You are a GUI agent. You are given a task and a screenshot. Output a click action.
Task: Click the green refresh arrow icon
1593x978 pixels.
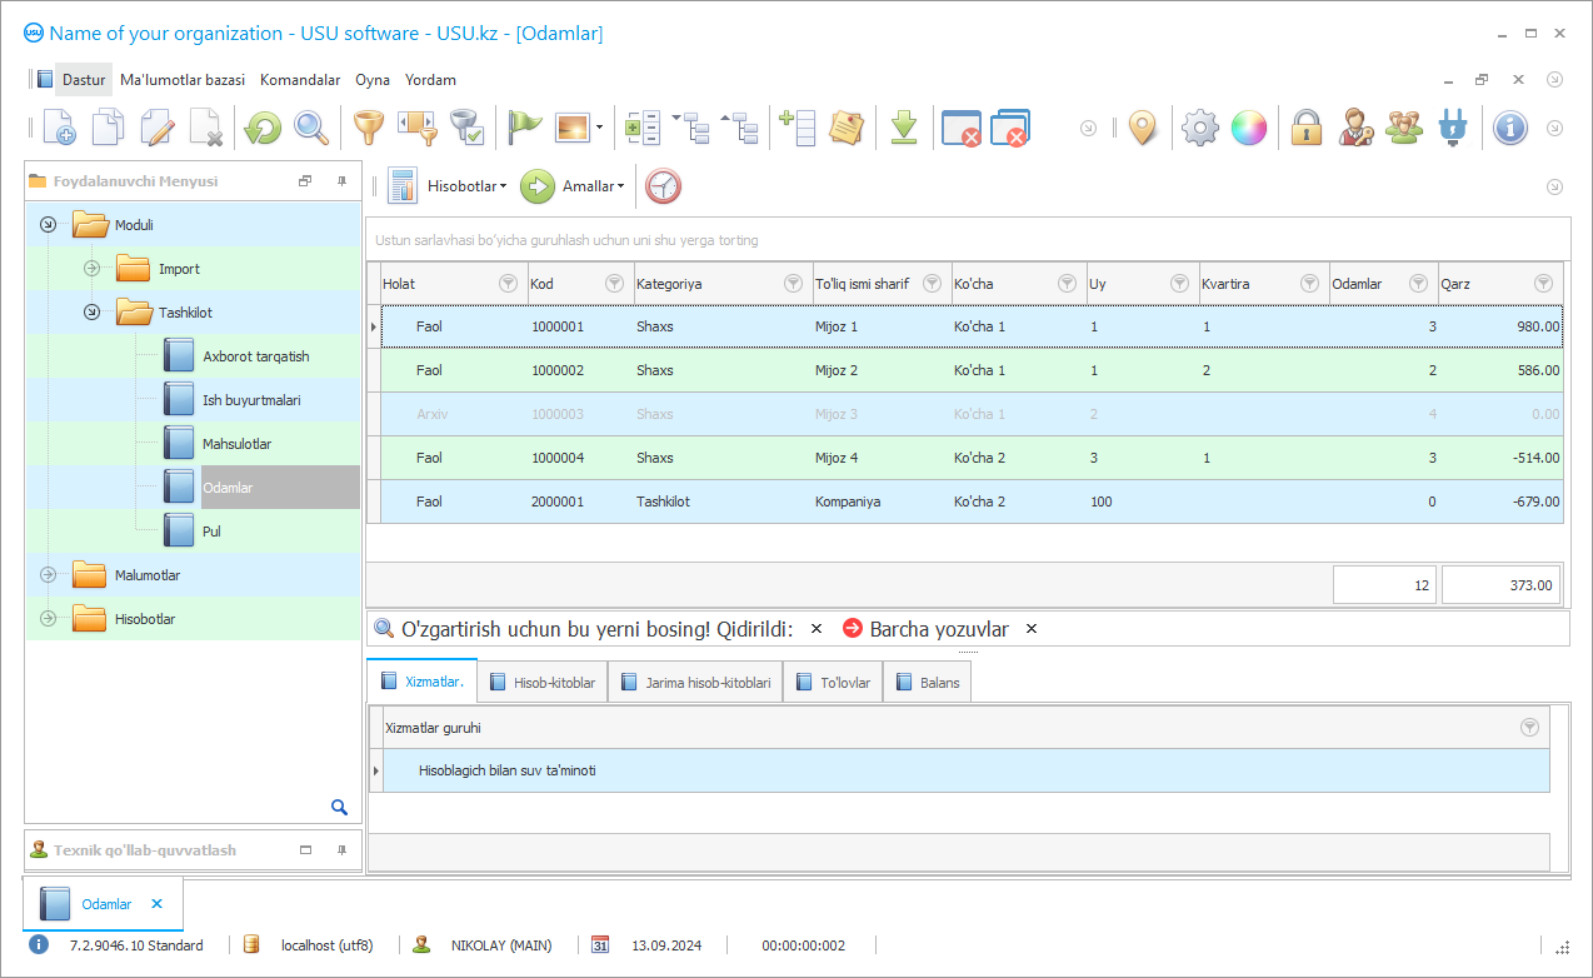(x=263, y=128)
